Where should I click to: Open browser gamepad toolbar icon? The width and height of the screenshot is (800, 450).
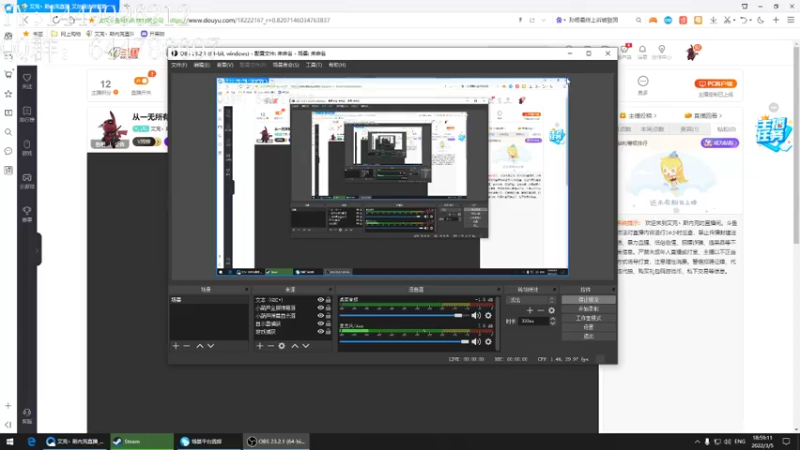tap(653, 20)
